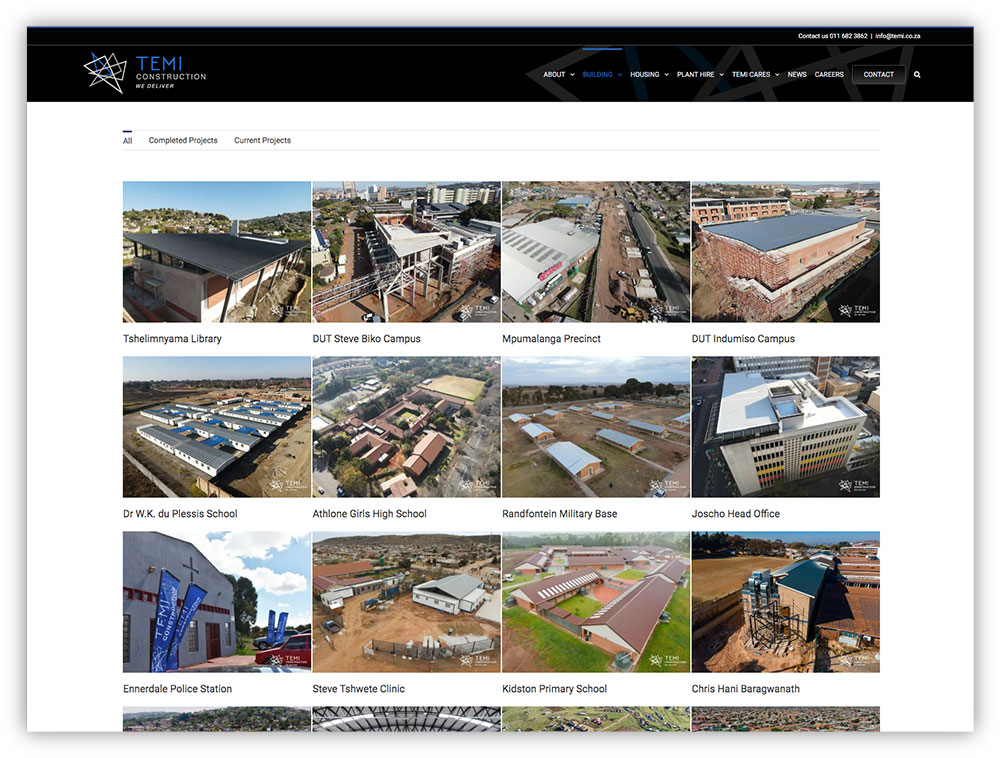Open the Randfontein Military Base thumbnail

(x=596, y=426)
